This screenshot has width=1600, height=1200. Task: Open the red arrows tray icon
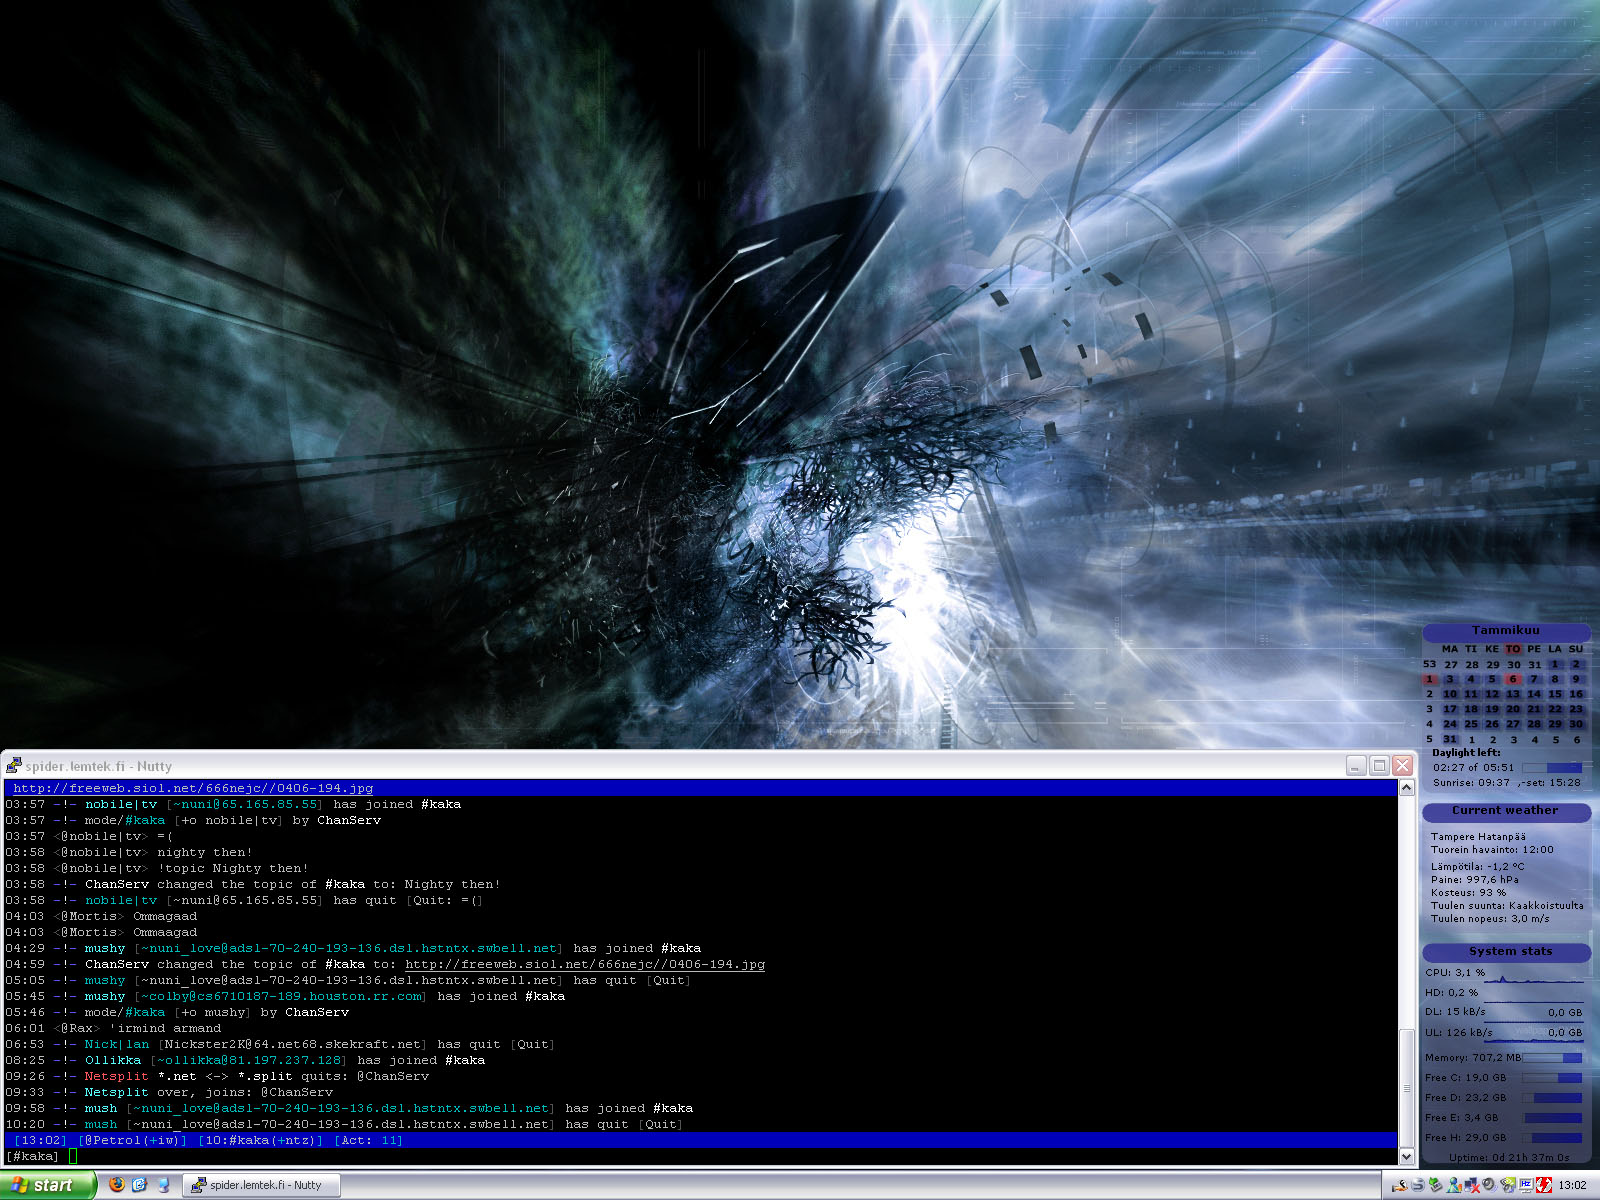pos(1544,1185)
